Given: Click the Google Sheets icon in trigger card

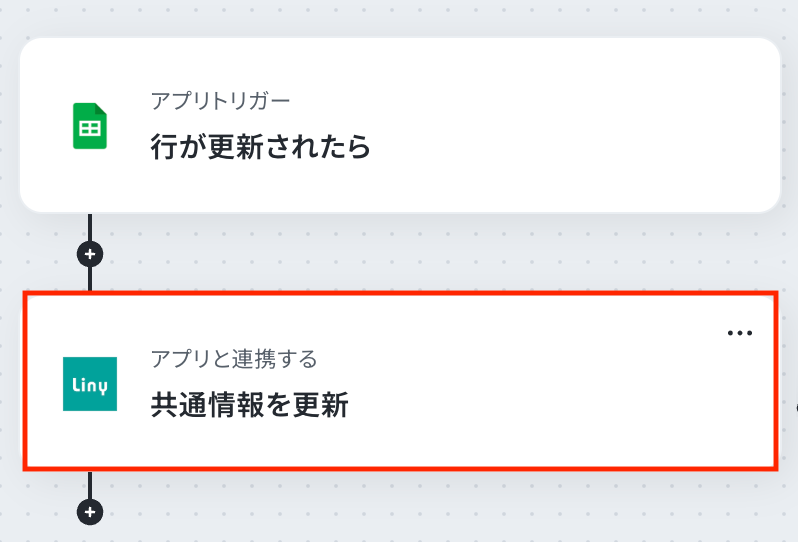Looking at the screenshot, I should click(x=90, y=126).
